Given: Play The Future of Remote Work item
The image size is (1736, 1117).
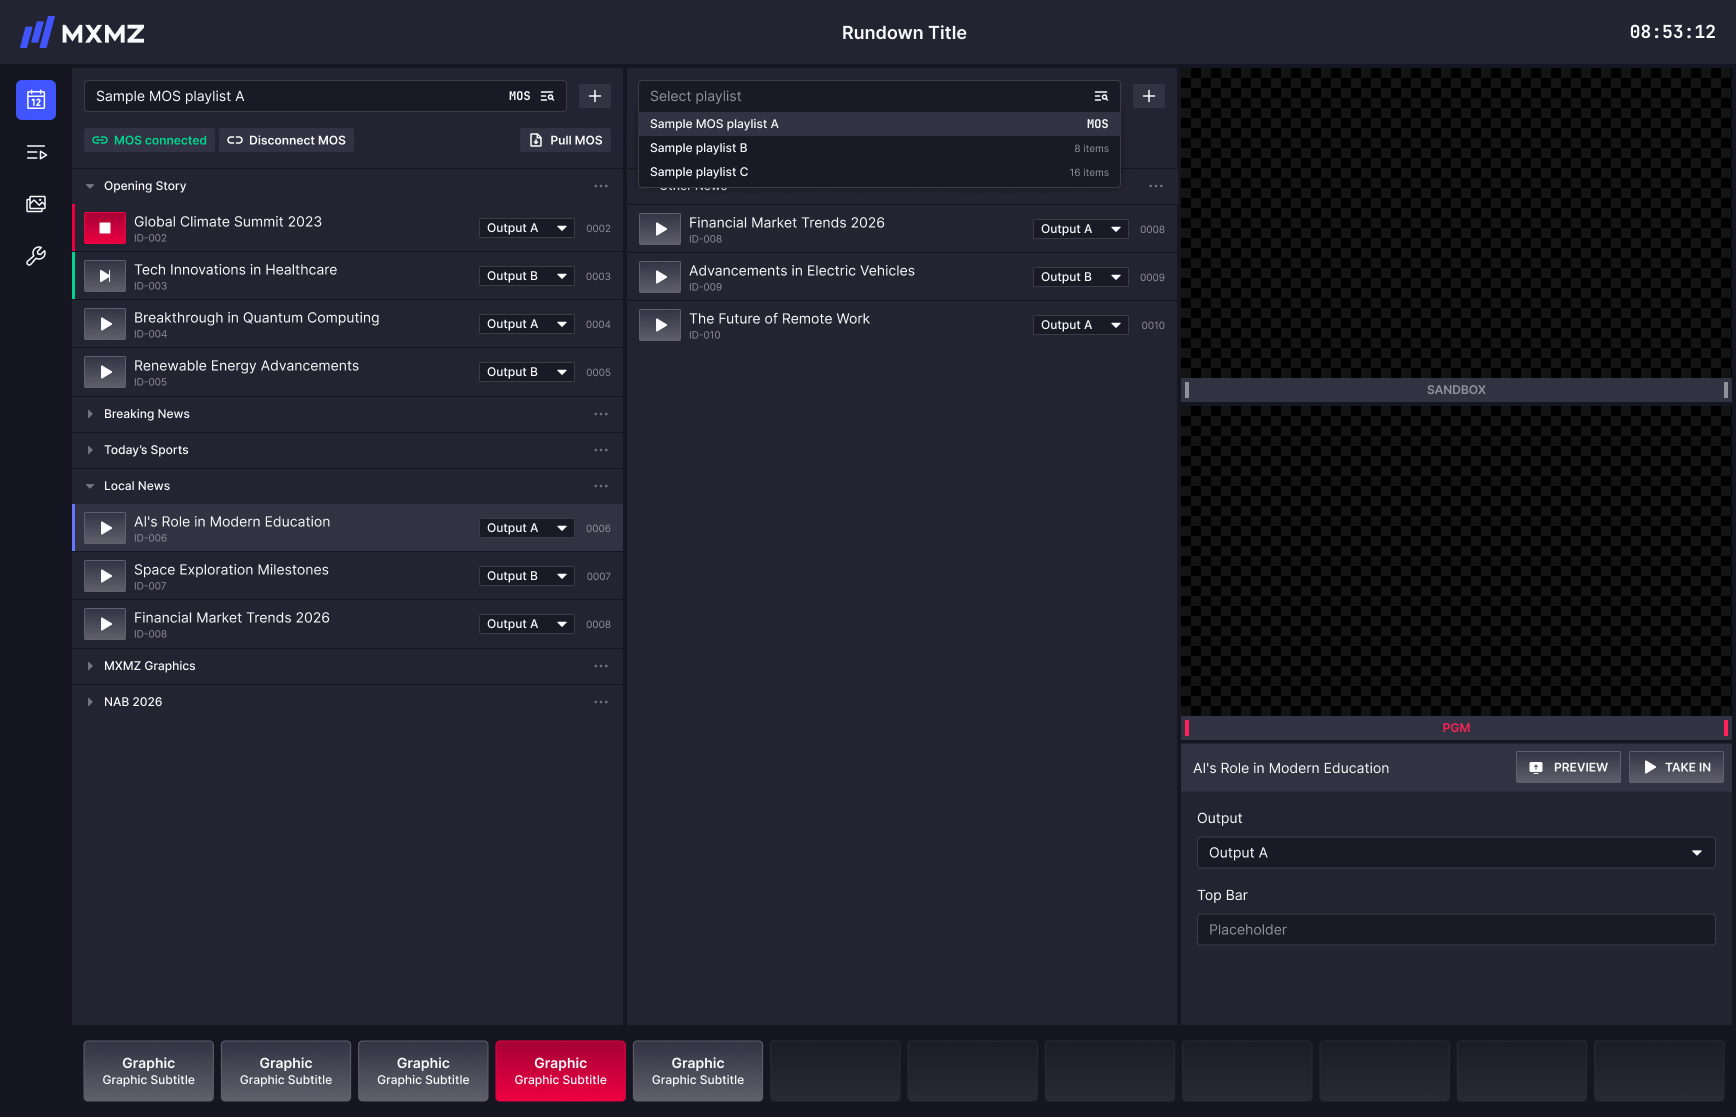Looking at the screenshot, I should point(660,325).
